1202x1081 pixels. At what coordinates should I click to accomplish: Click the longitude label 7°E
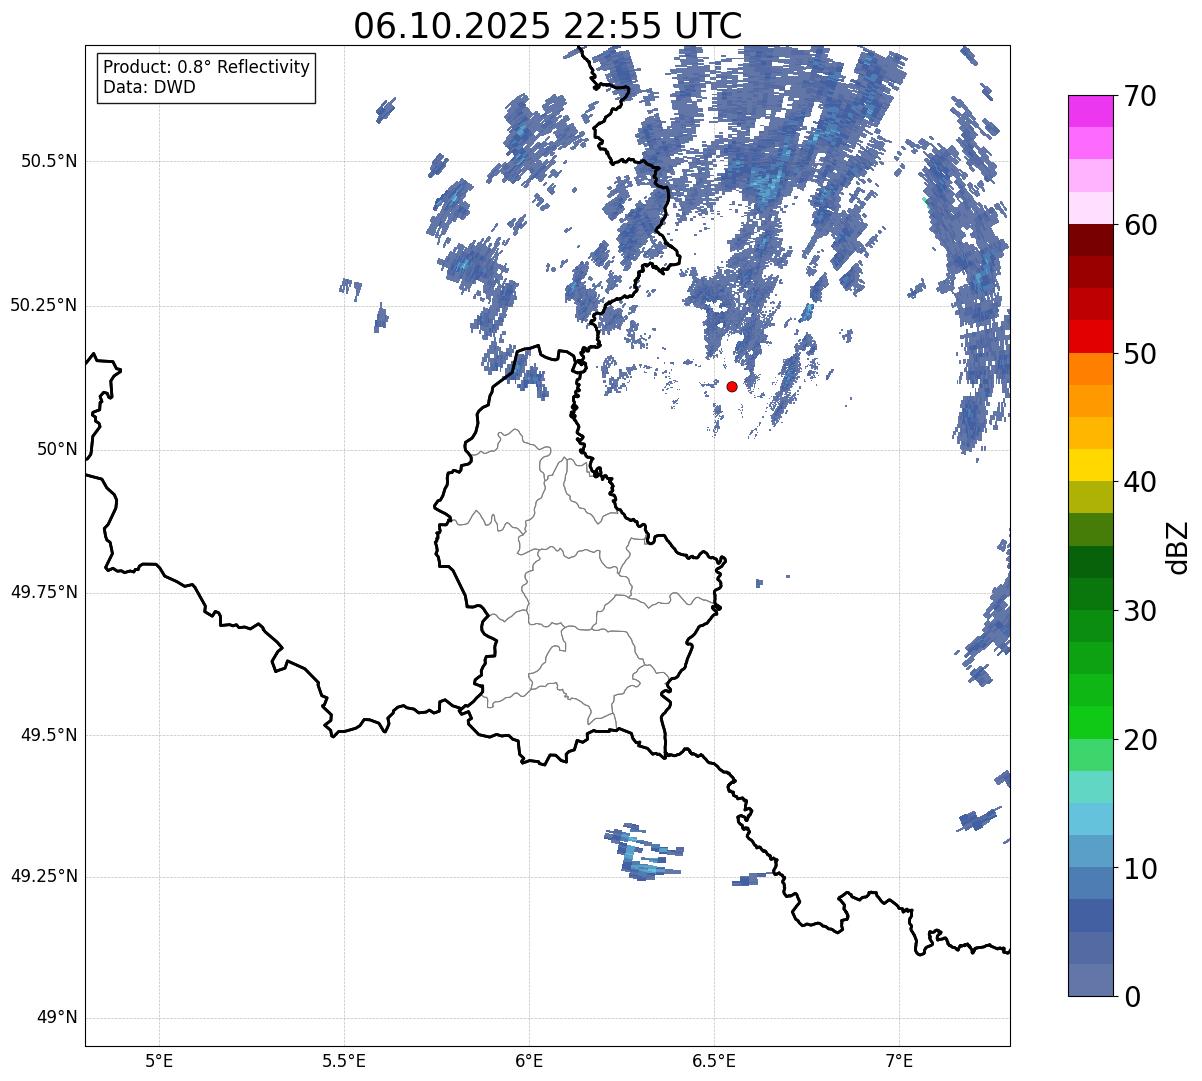click(x=900, y=1060)
